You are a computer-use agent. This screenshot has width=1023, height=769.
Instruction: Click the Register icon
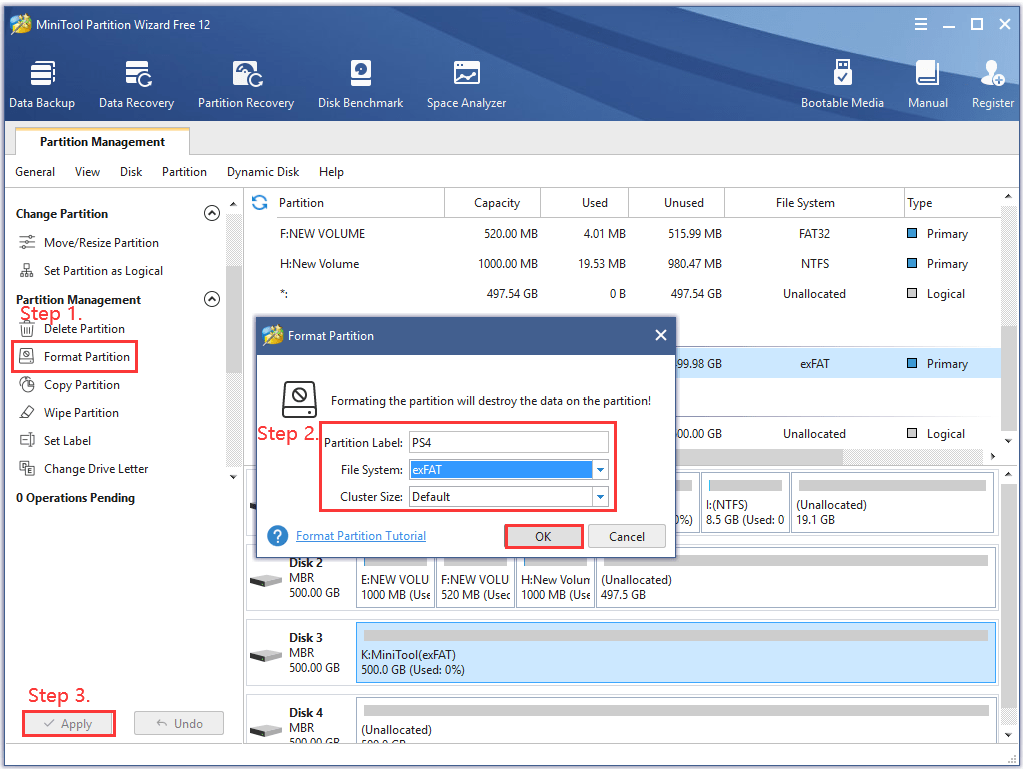[x=992, y=84]
